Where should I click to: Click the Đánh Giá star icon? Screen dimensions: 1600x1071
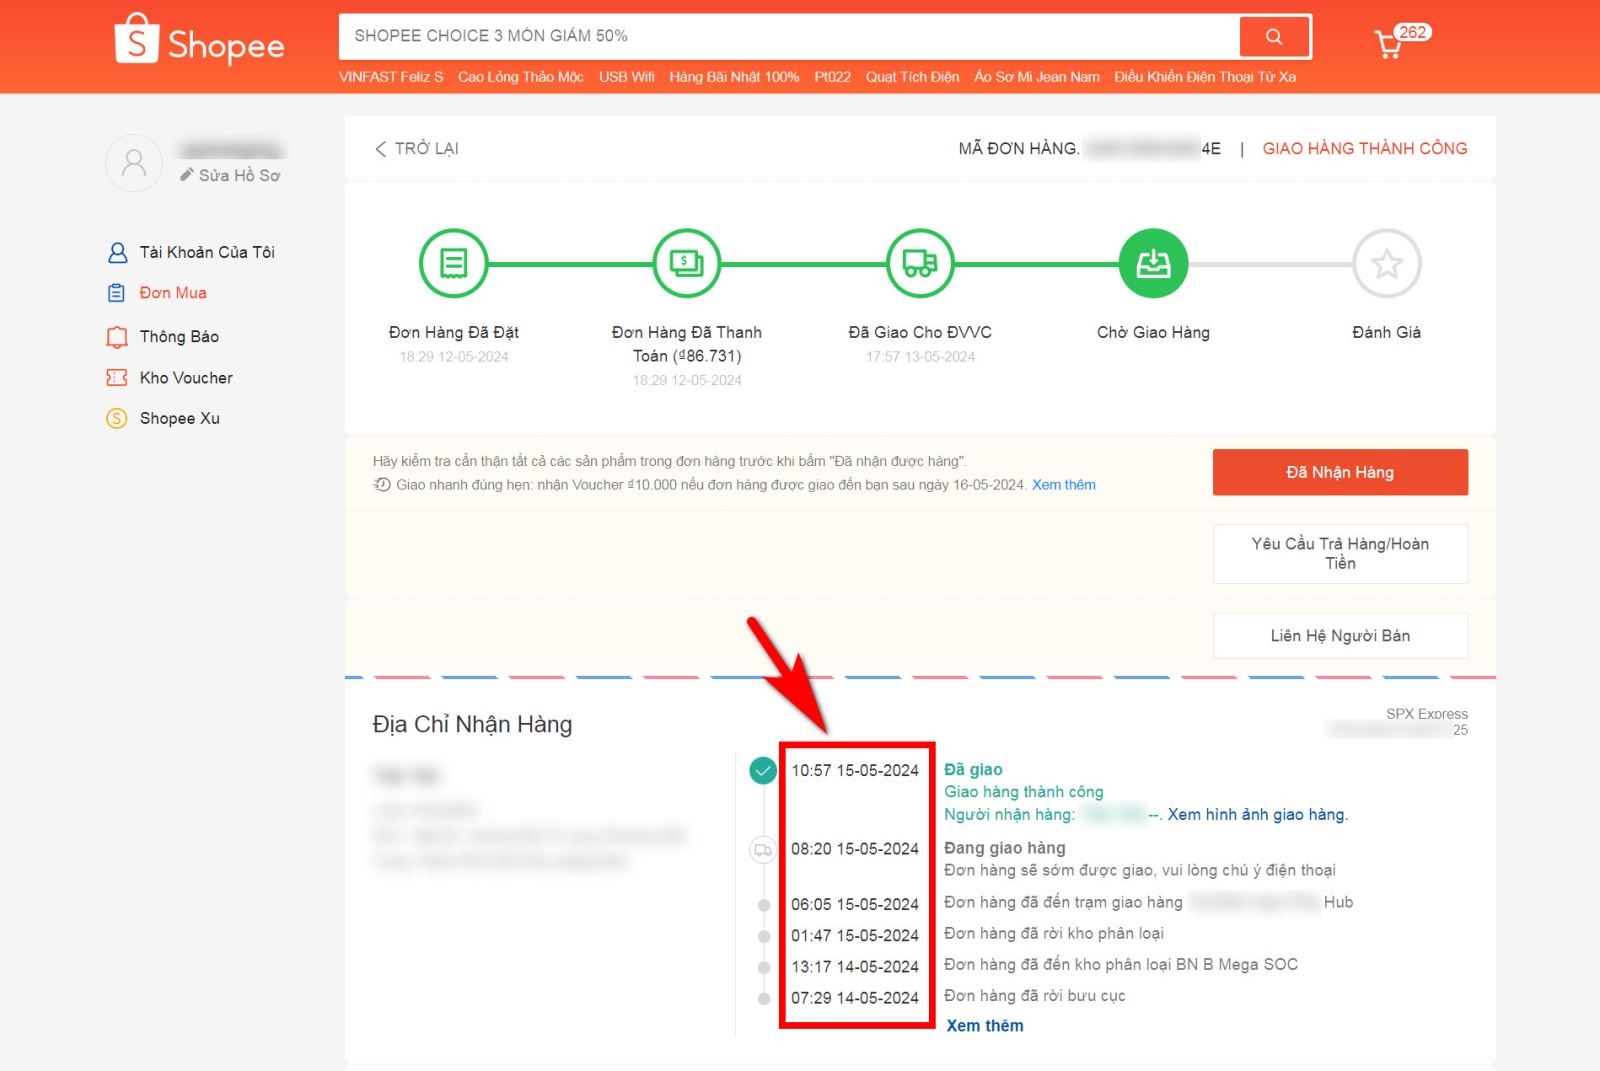pos(1386,263)
